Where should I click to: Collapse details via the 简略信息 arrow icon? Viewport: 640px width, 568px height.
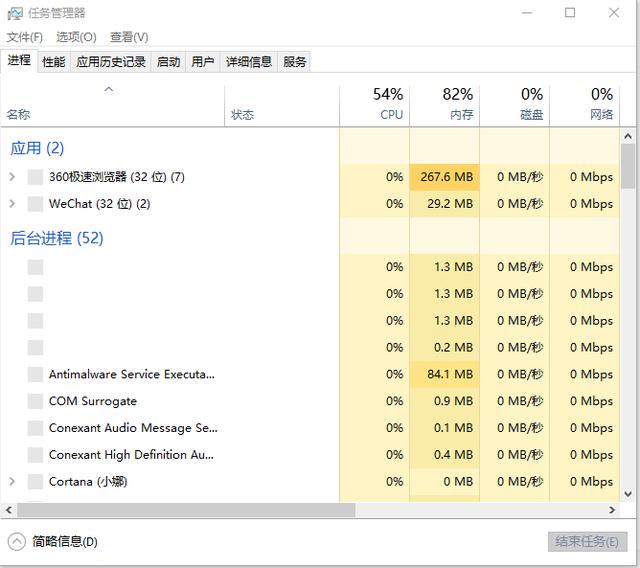click(17, 542)
